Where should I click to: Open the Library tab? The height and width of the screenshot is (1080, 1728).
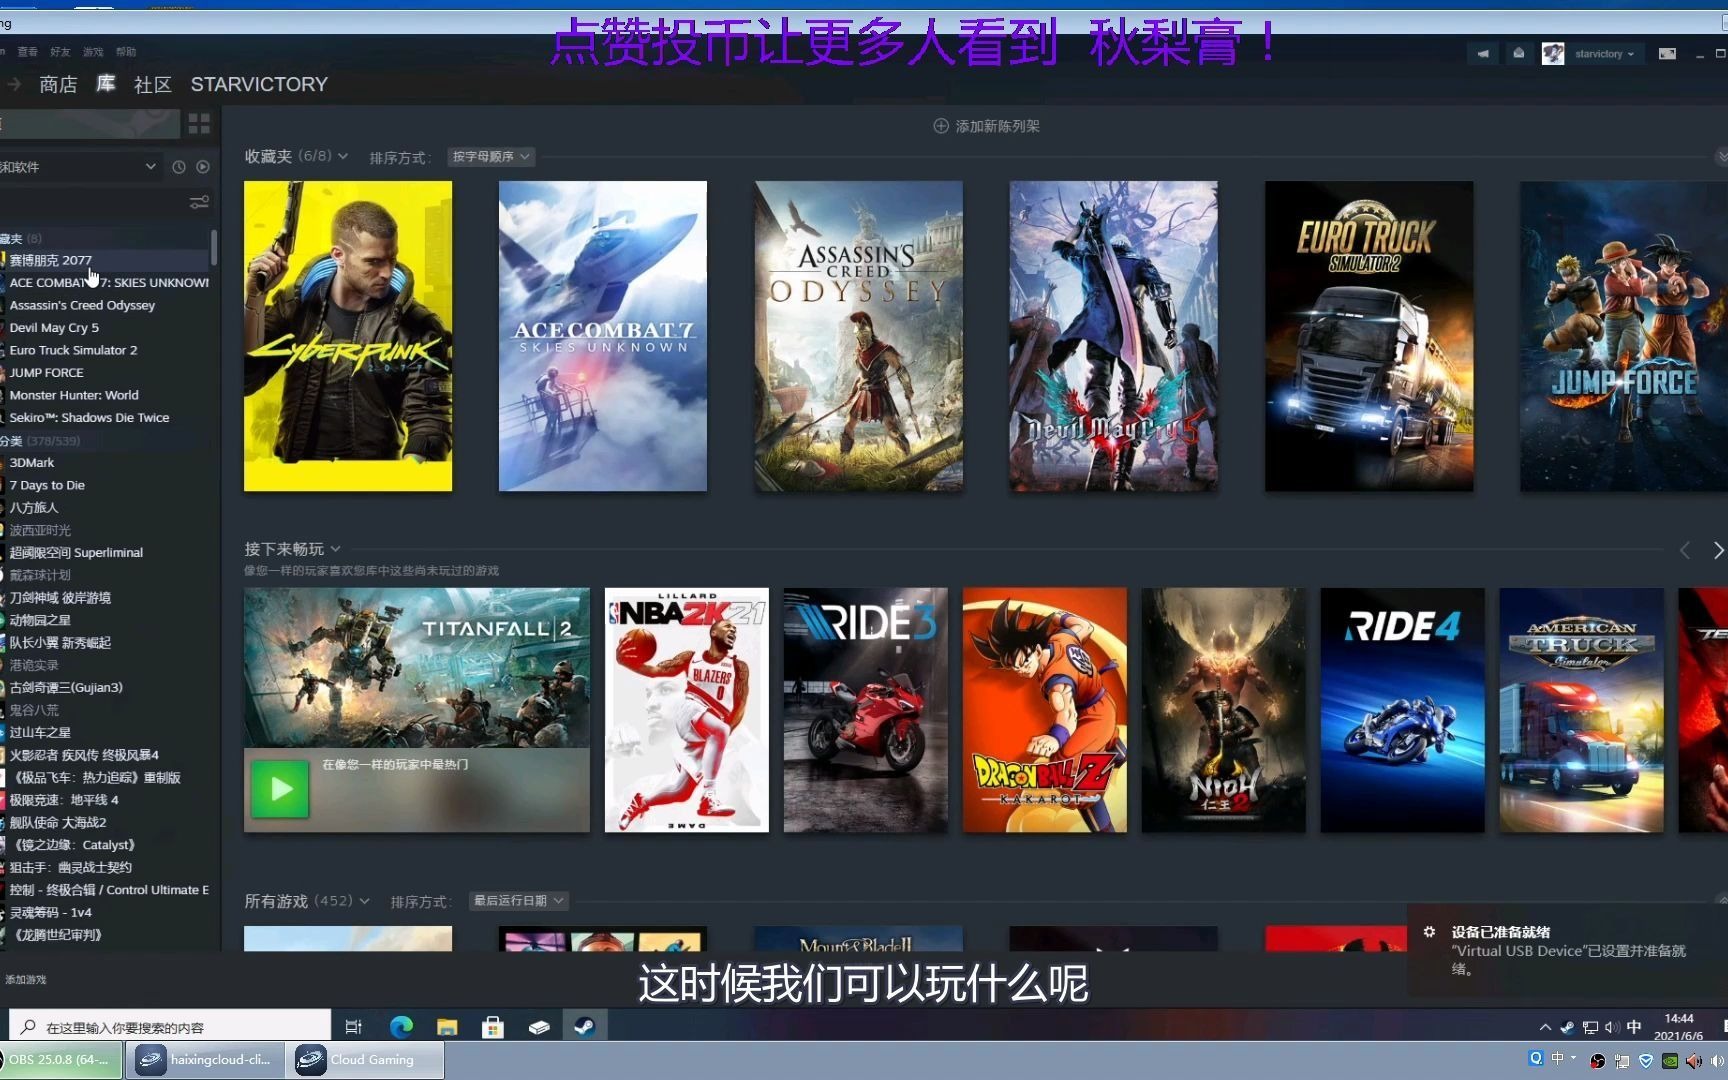(x=106, y=84)
